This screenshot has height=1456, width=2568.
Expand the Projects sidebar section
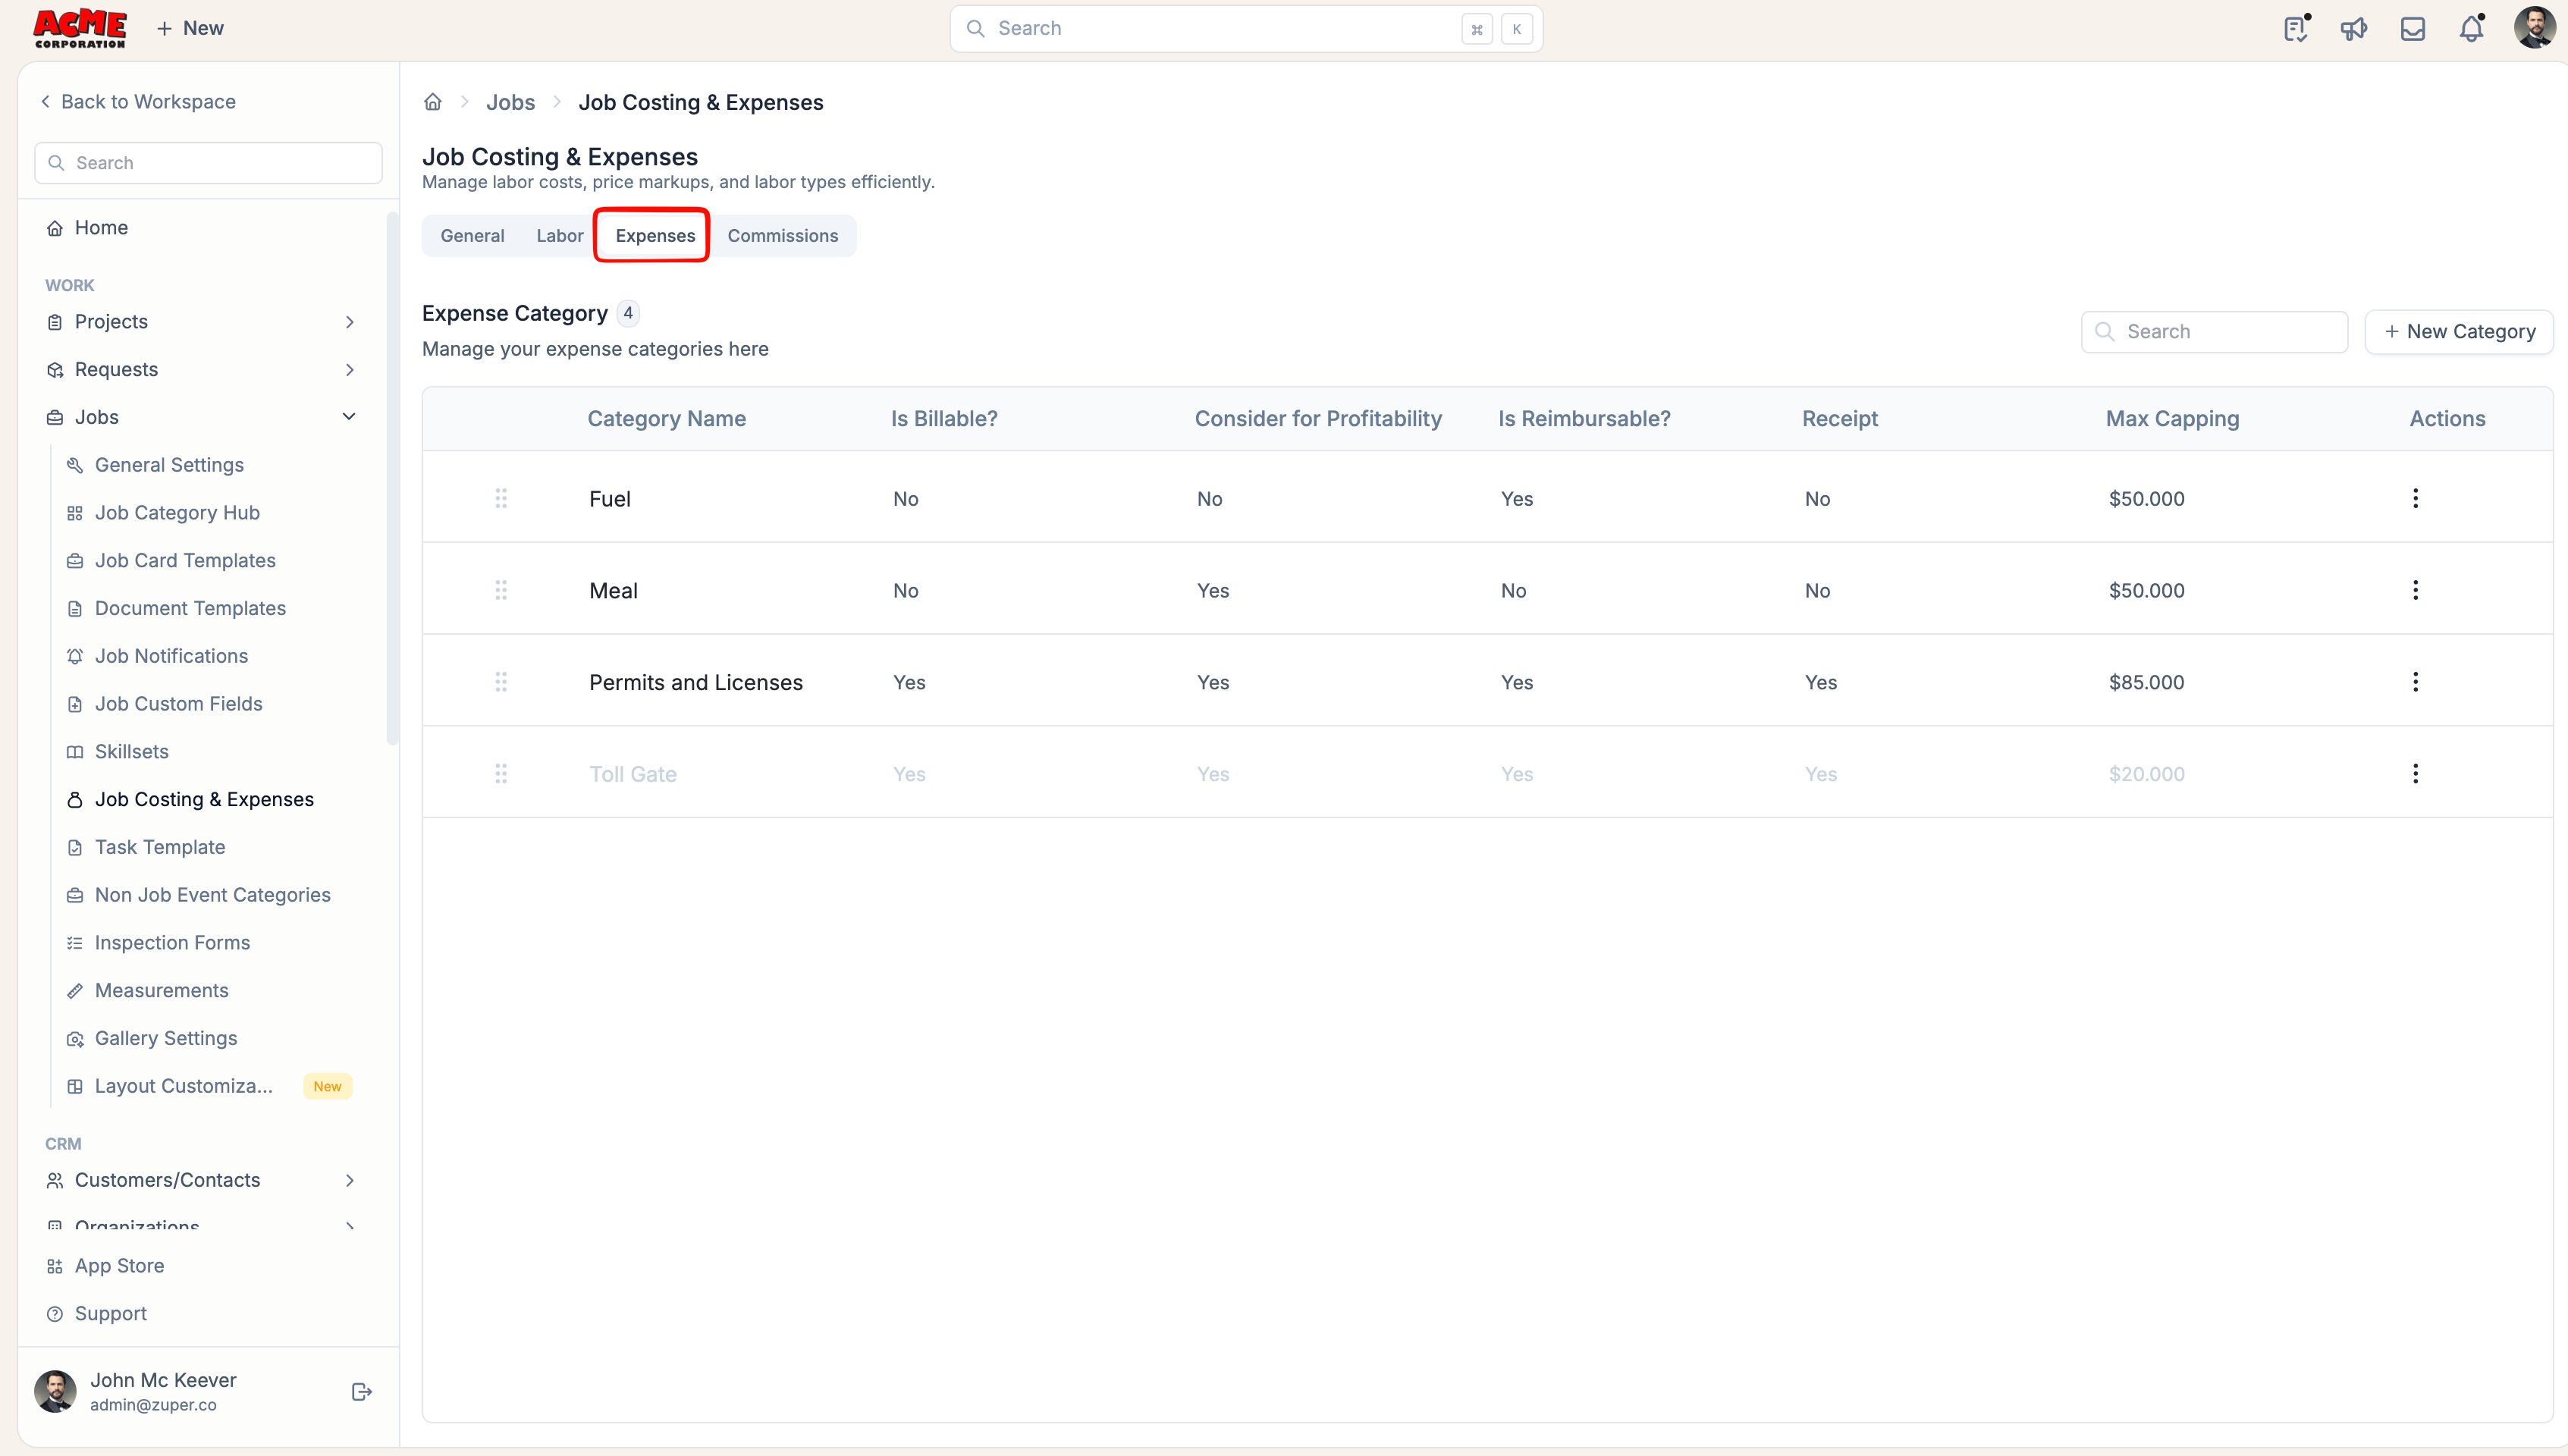click(349, 322)
